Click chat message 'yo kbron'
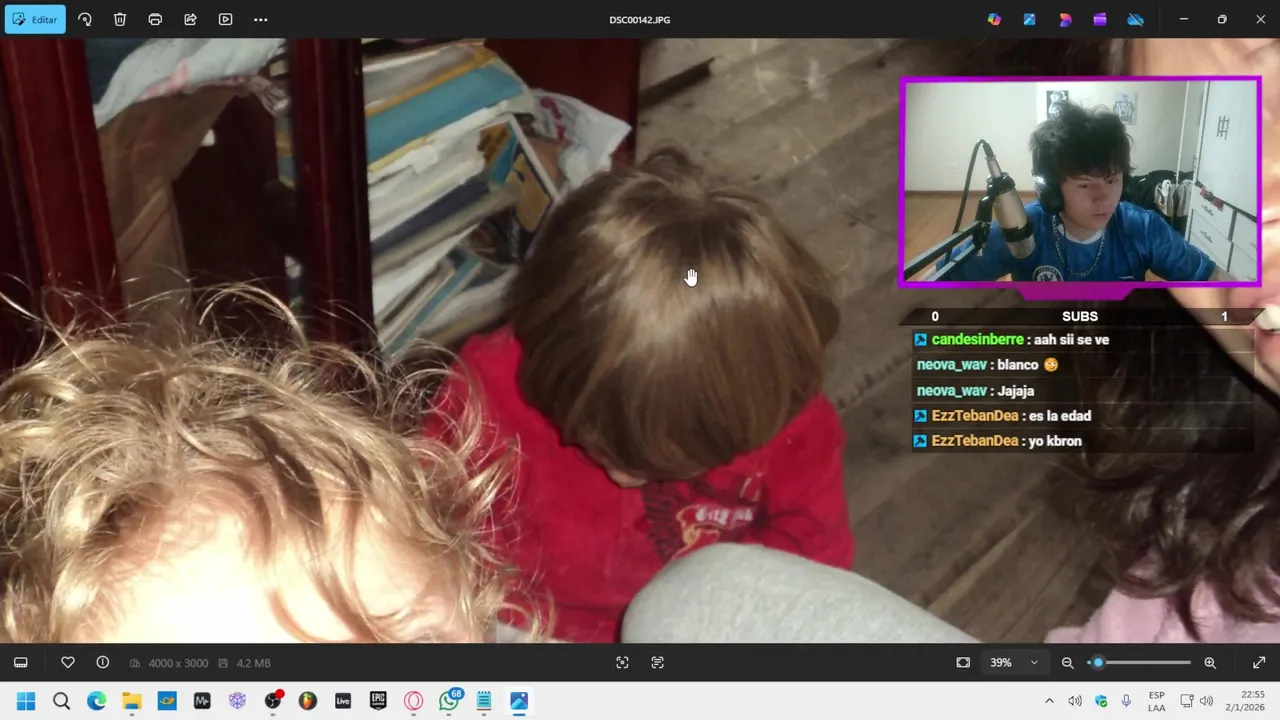The height and width of the screenshot is (720, 1280). click(x=1055, y=441)
